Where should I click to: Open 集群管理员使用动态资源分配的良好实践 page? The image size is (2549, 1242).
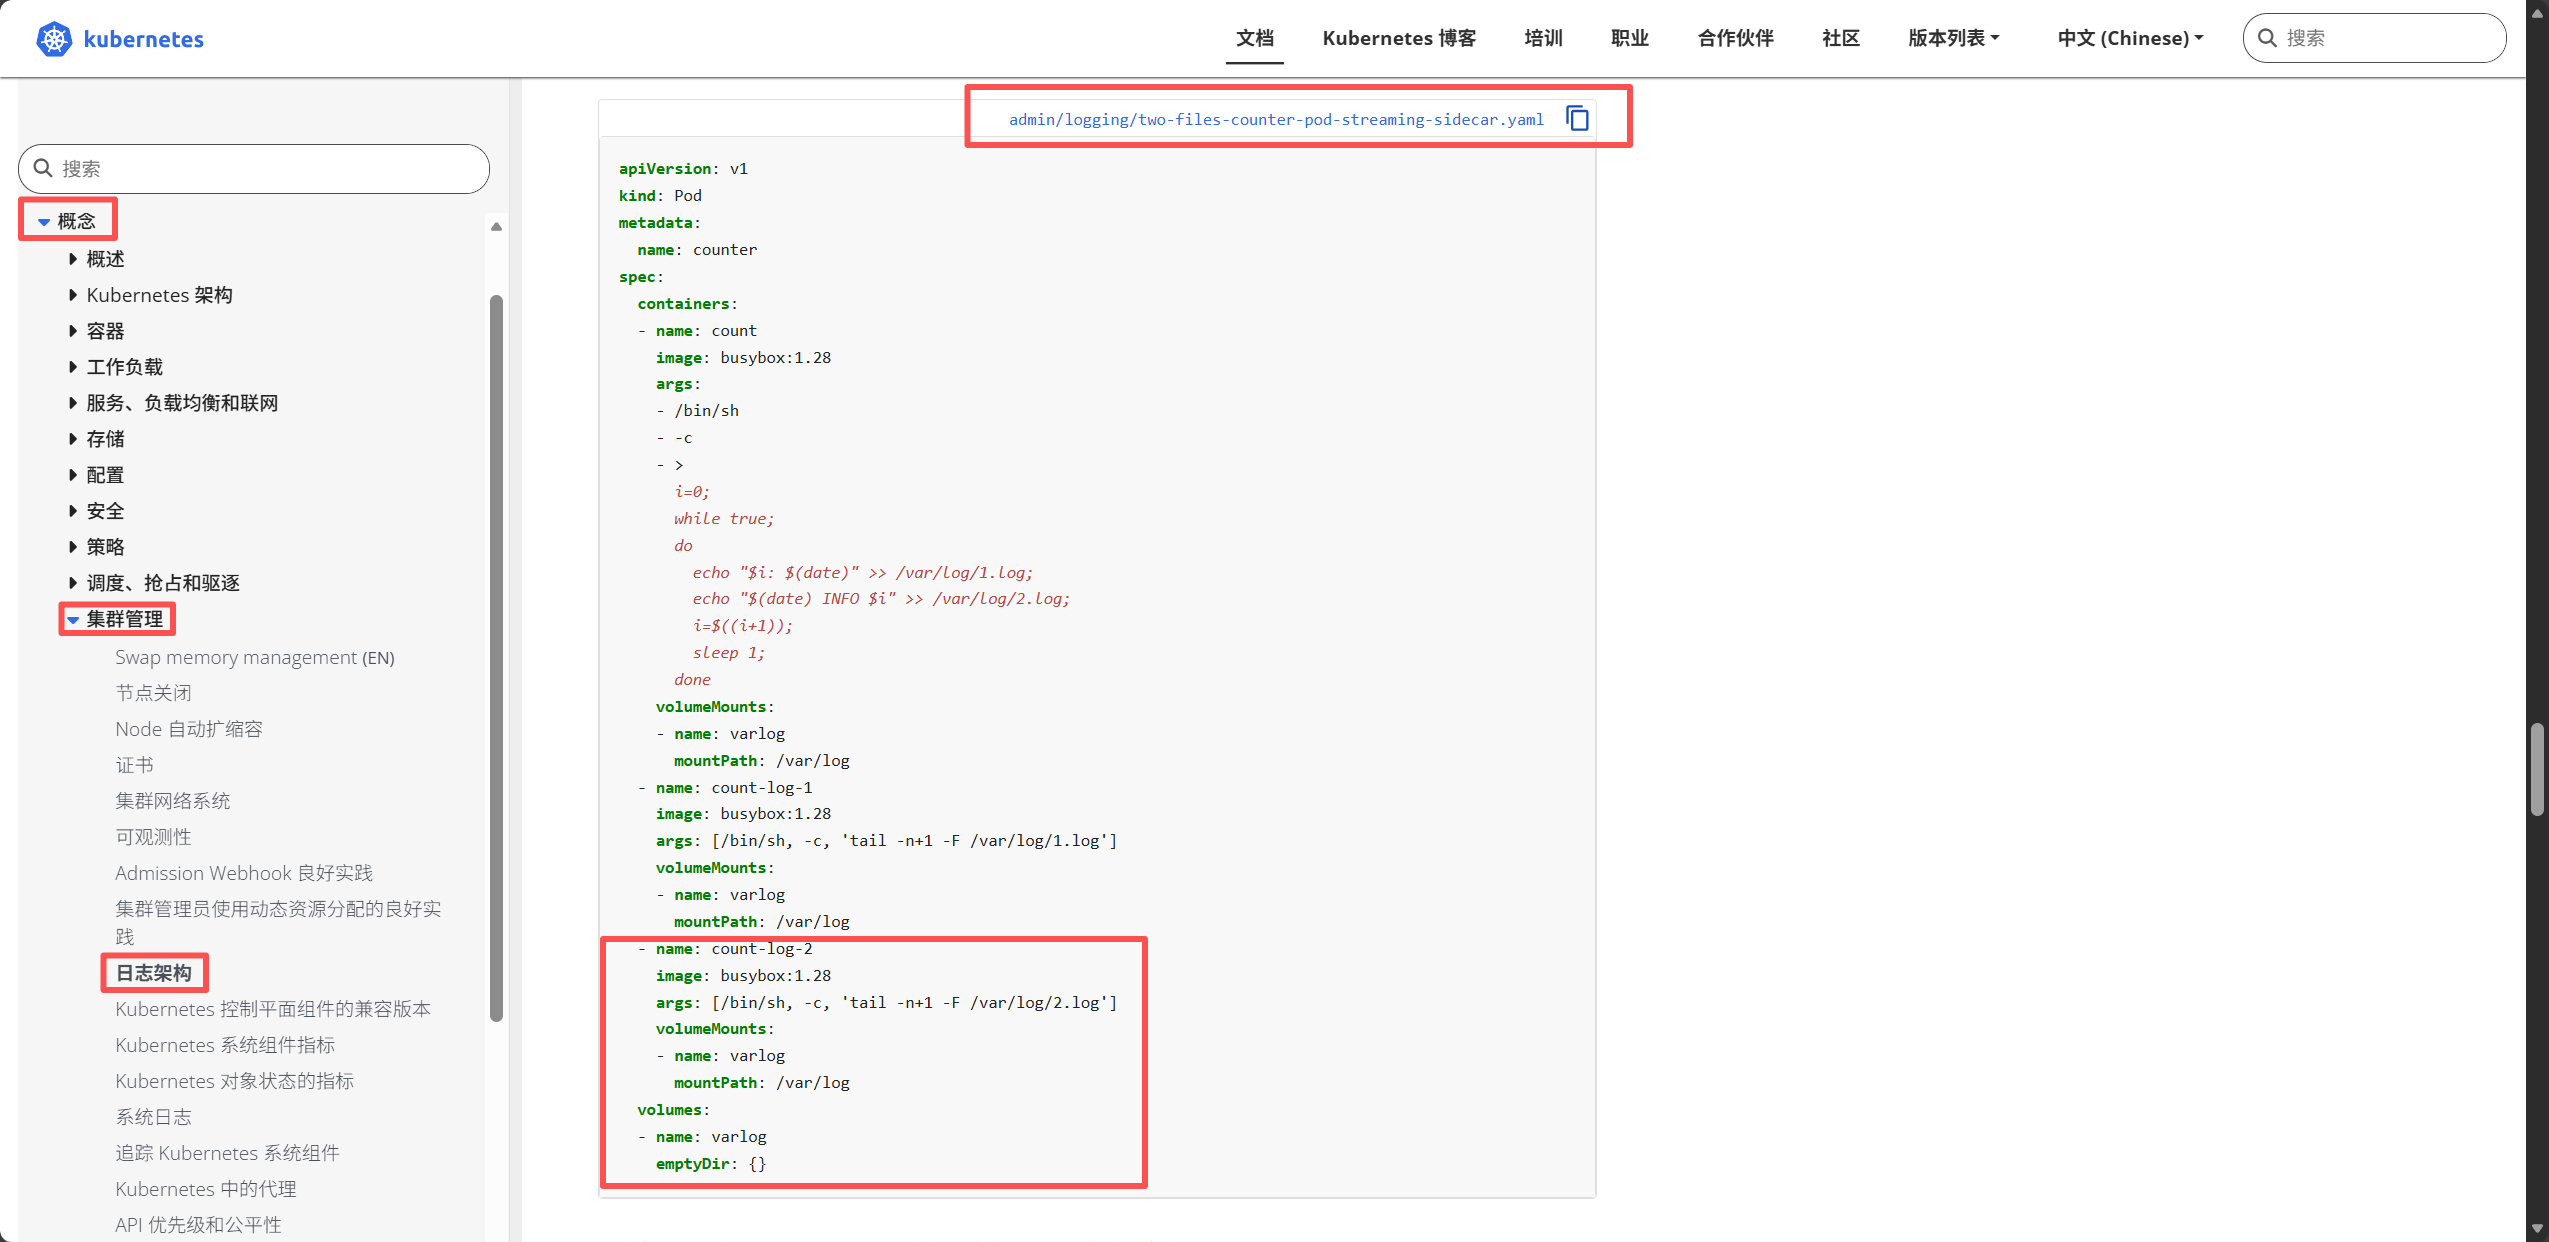(x=278, y=922)
